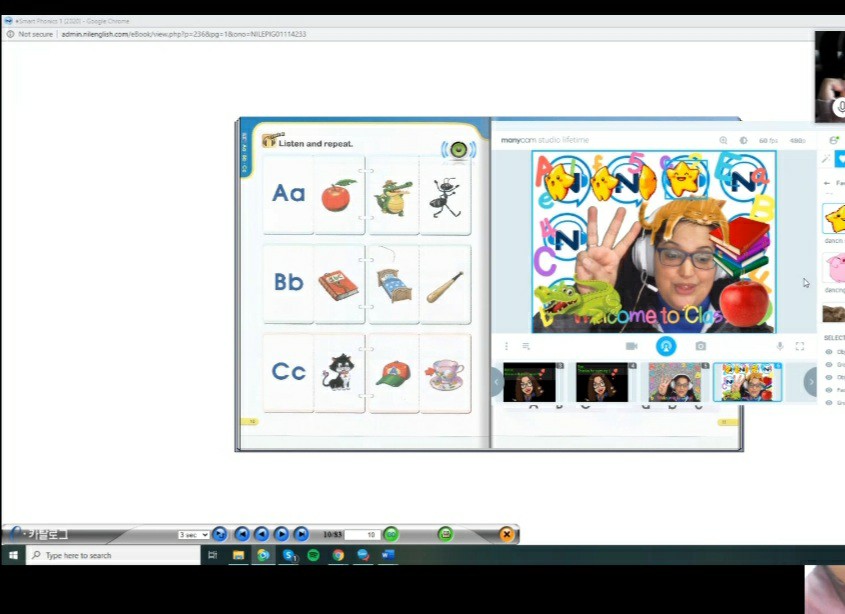The image size is (845, 614).
Task: Go to the previous eBook page
Action: point(261,534)
